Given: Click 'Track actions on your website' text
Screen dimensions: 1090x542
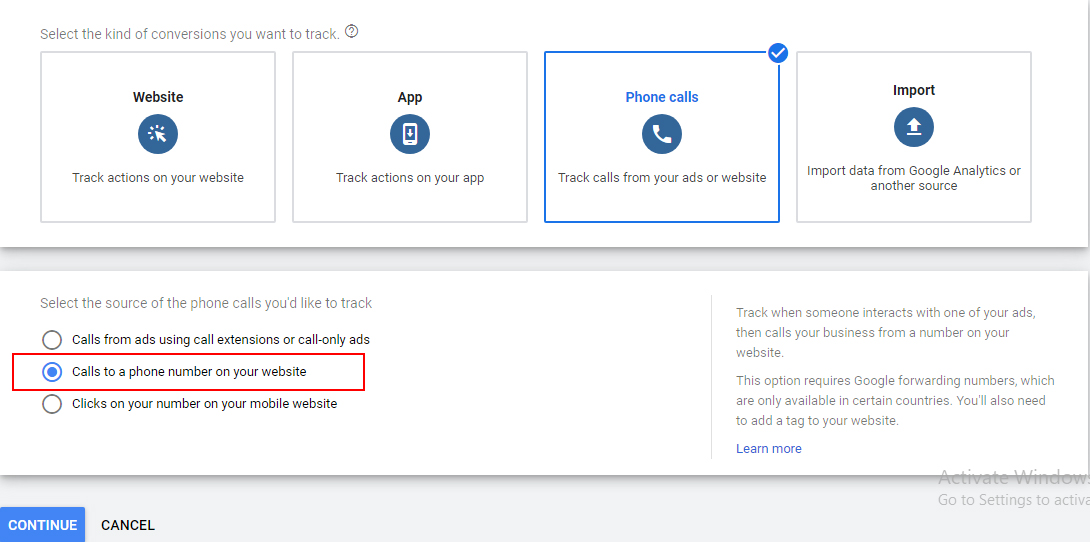Looking at the screenshot, I should [158, 178].
